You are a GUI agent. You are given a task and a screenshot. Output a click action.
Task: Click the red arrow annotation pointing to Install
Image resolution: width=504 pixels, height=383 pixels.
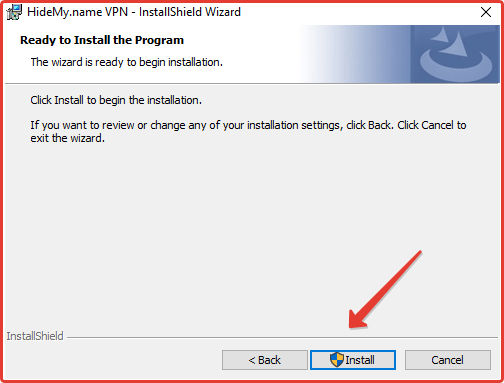(x=385, y=290)
